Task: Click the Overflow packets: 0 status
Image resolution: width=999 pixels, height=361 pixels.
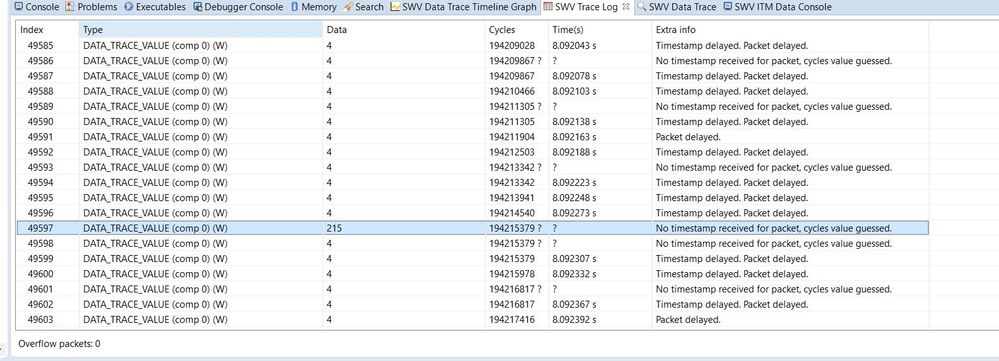Action: [x=59, y=344]
